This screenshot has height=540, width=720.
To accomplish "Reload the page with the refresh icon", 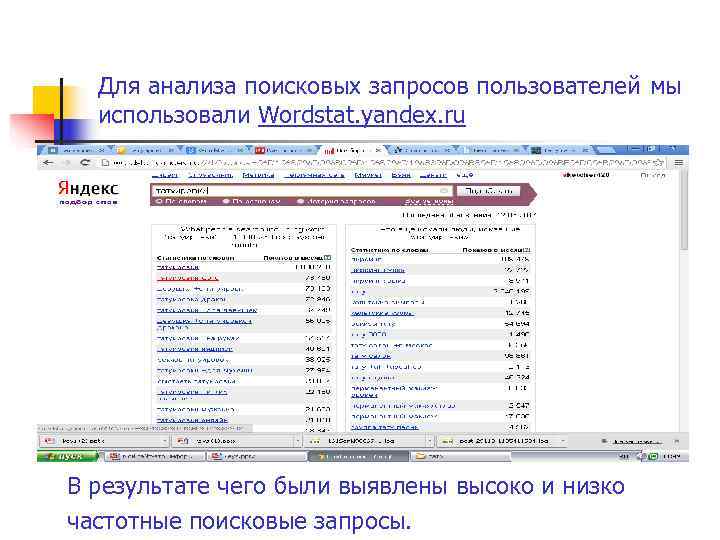I will pos(85,163).
